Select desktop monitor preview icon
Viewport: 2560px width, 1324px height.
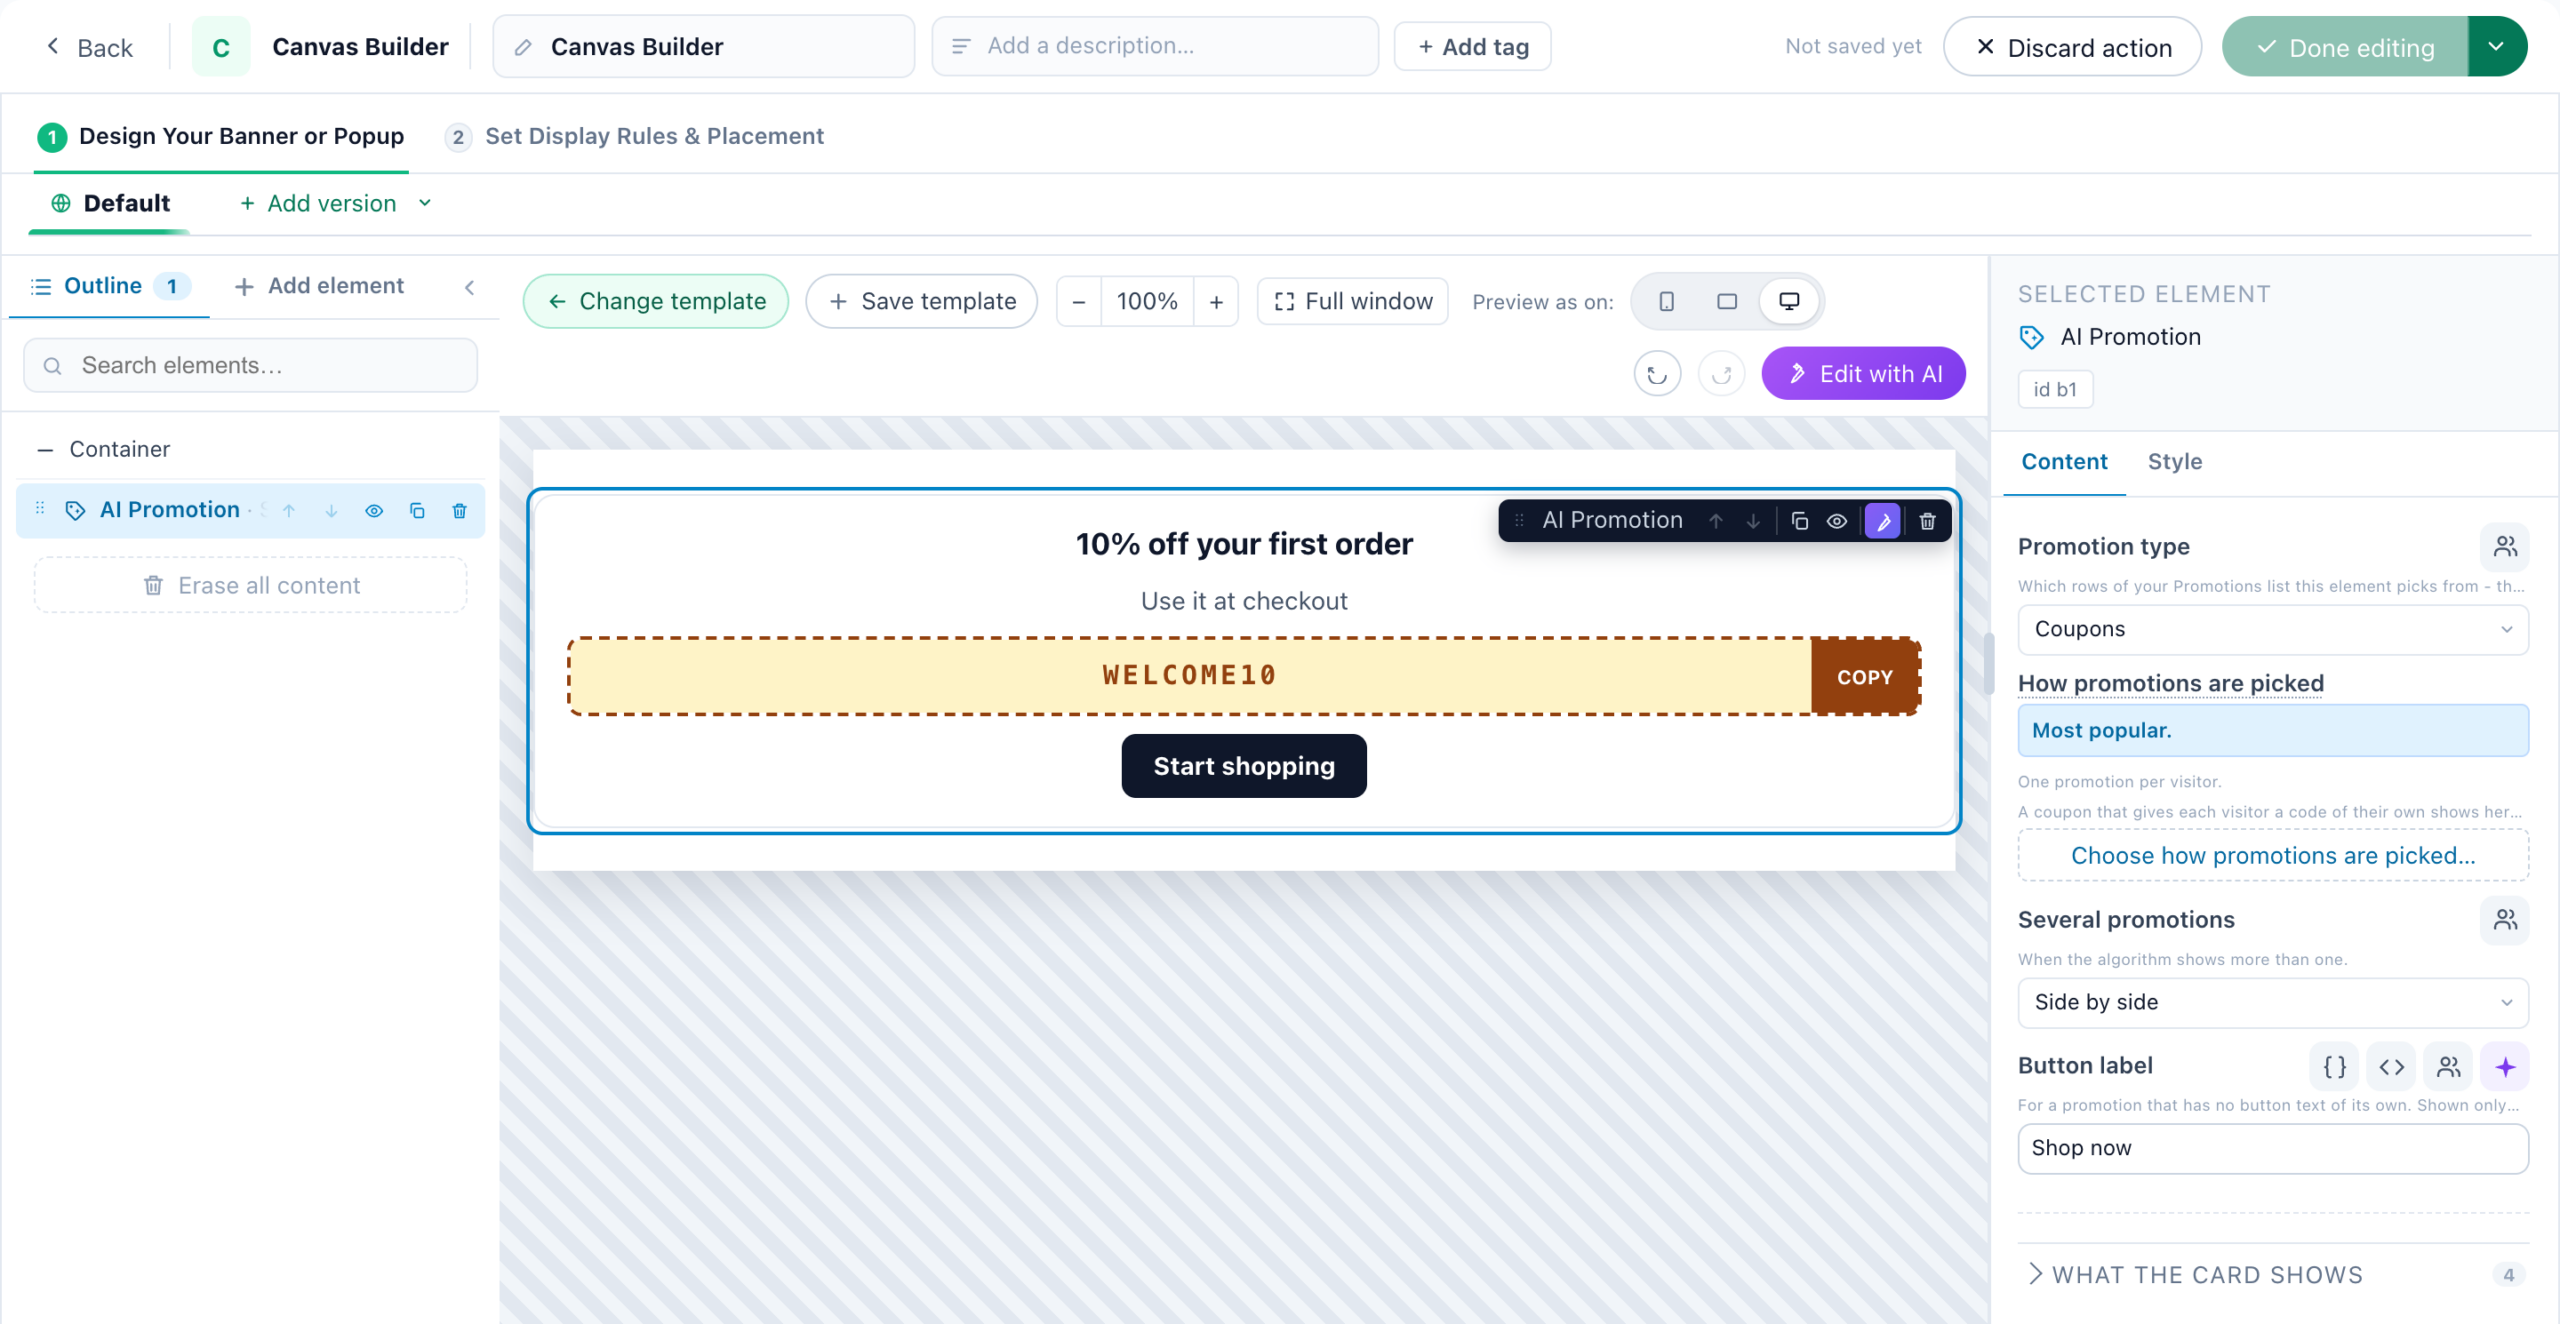tap(1789, 301)
